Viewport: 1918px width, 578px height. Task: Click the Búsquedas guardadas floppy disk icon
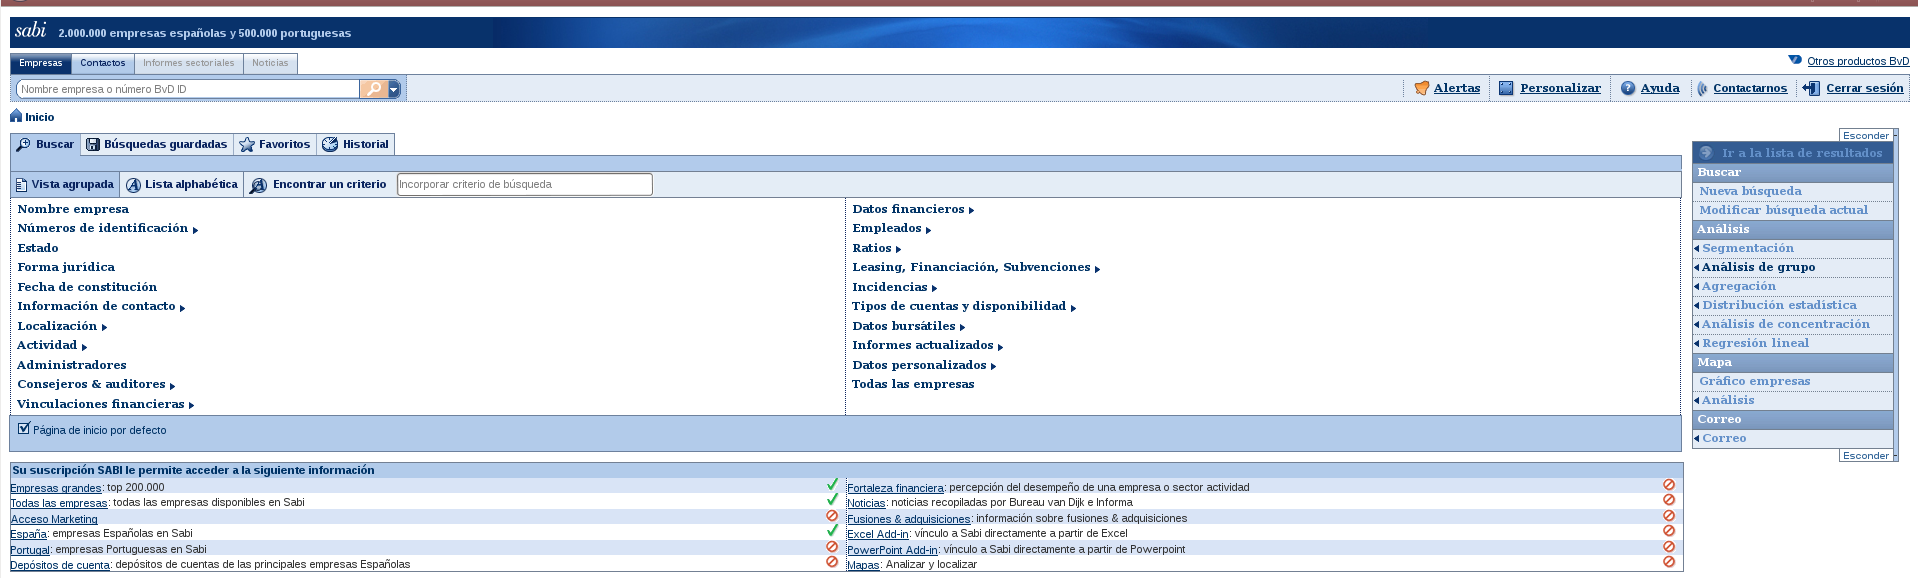click(93, 144)
